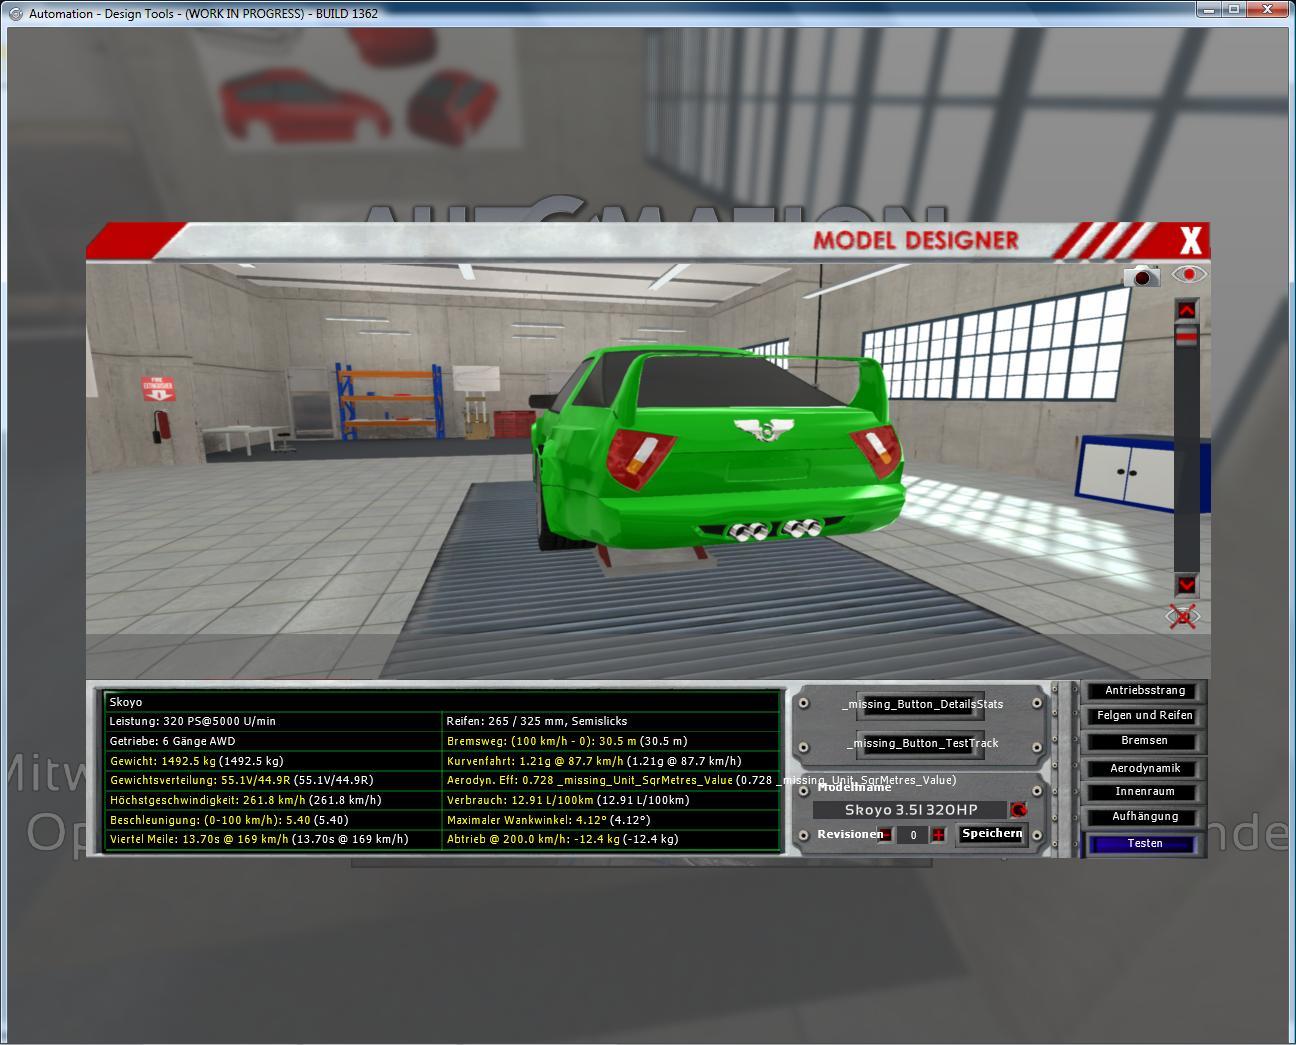The image size is (1296, 1045).
Task: Close the Model Designer with white X
Action: coord(1190,241)
